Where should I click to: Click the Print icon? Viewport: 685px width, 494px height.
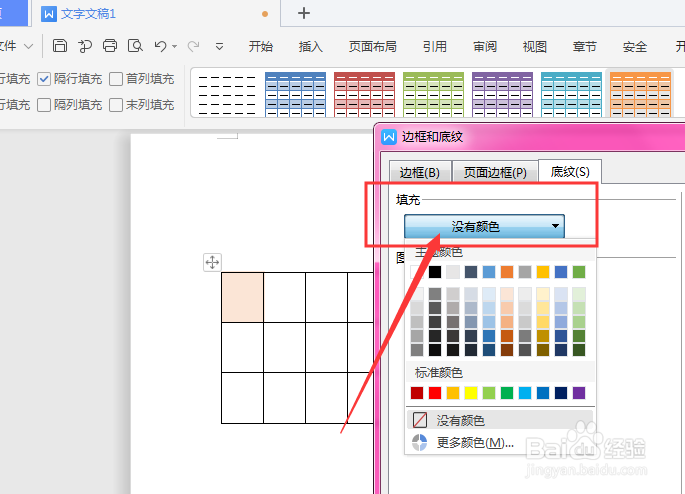pos(110,45)
